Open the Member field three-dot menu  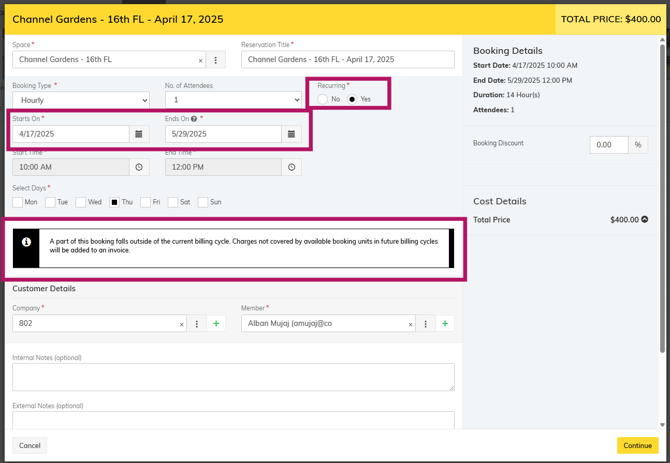click(x=426, y=324)
